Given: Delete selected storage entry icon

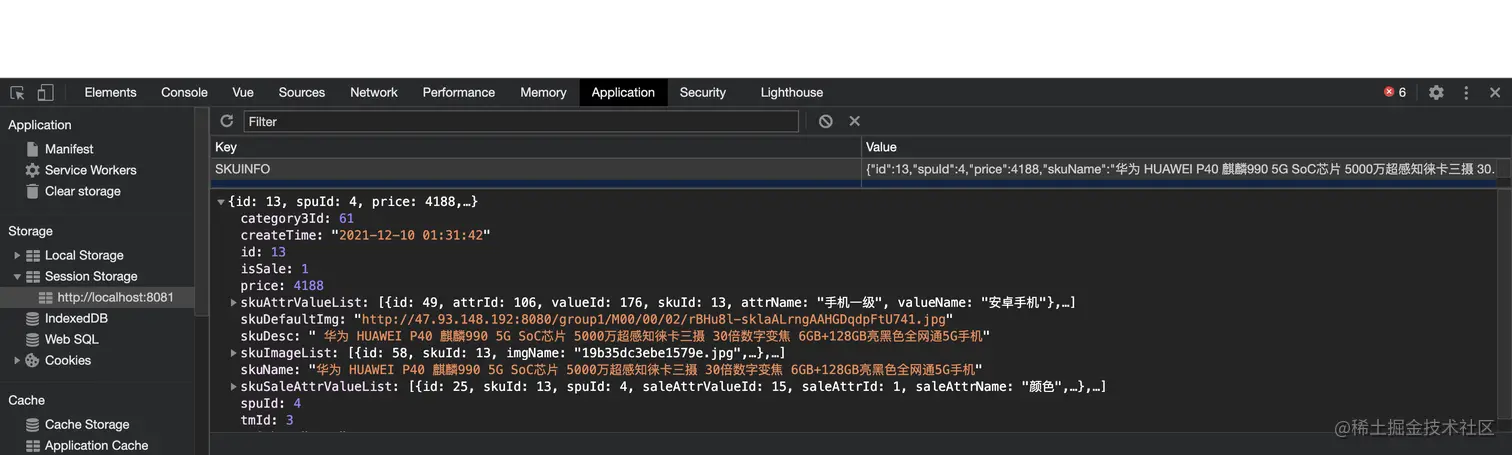Looking at the screenshot, I should click(854, 121).
